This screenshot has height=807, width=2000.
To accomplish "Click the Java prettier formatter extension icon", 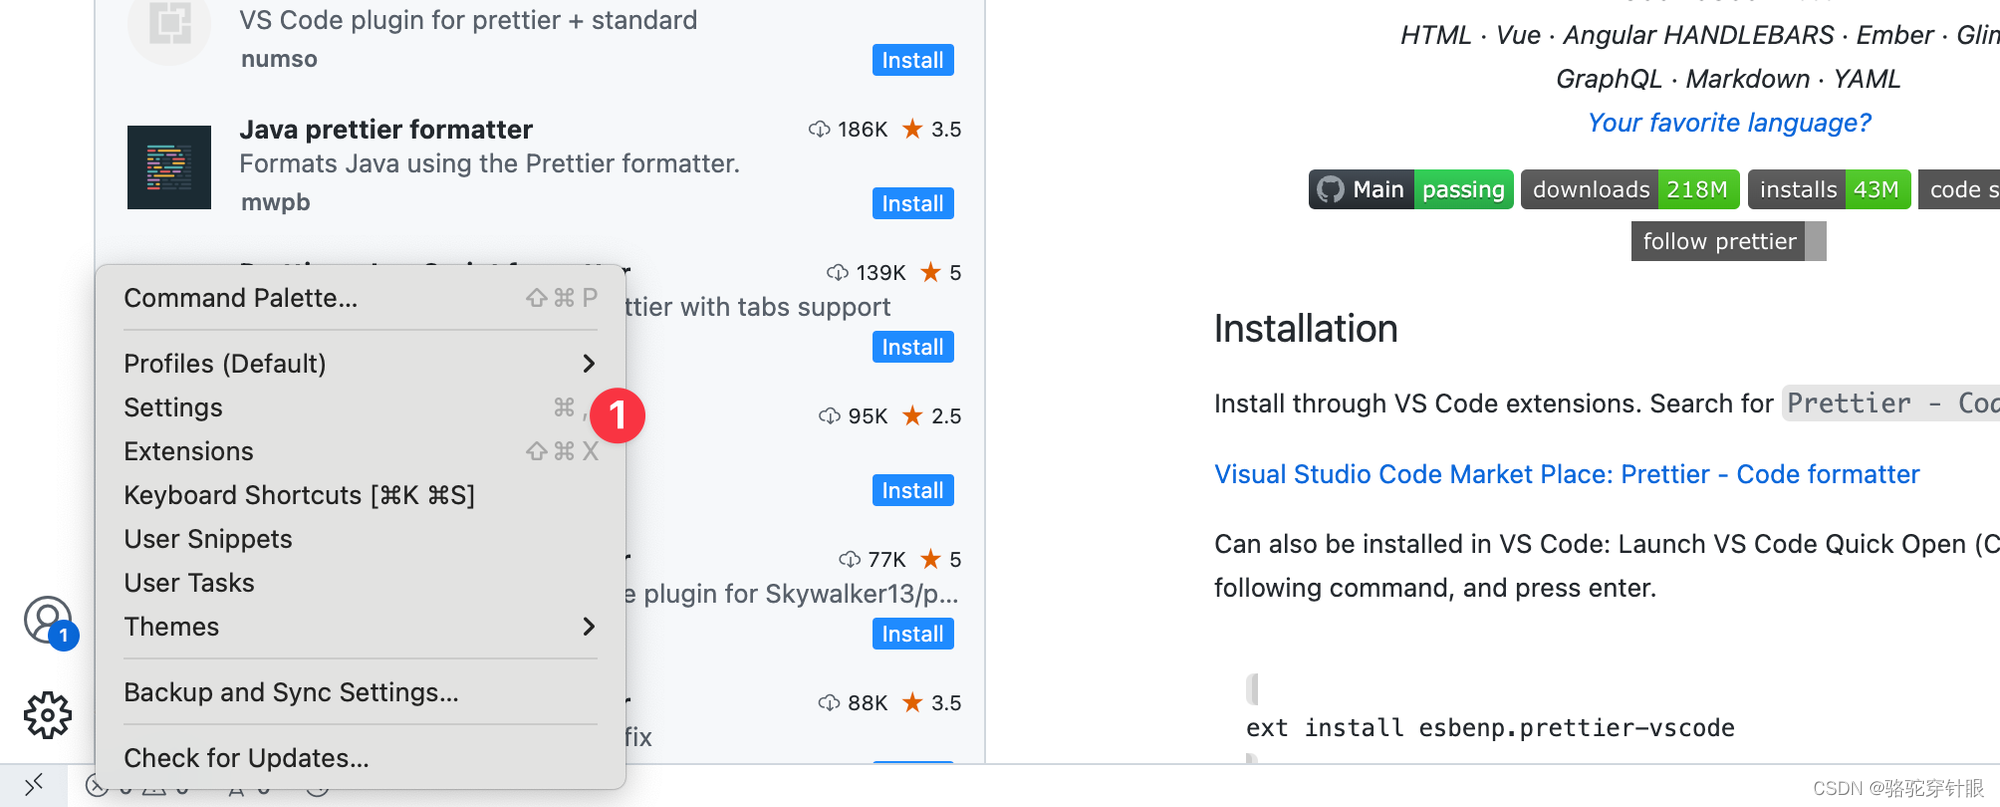I will (x=169, y=167).
